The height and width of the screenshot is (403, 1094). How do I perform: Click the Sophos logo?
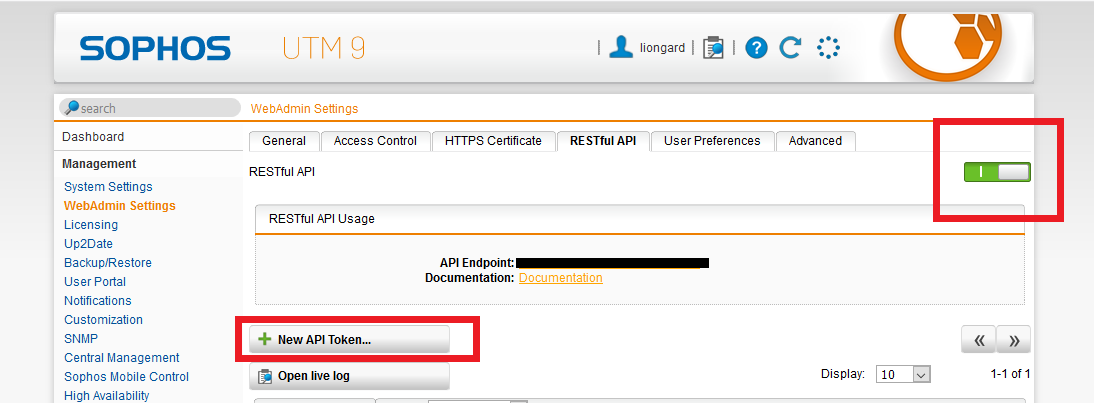155,48
